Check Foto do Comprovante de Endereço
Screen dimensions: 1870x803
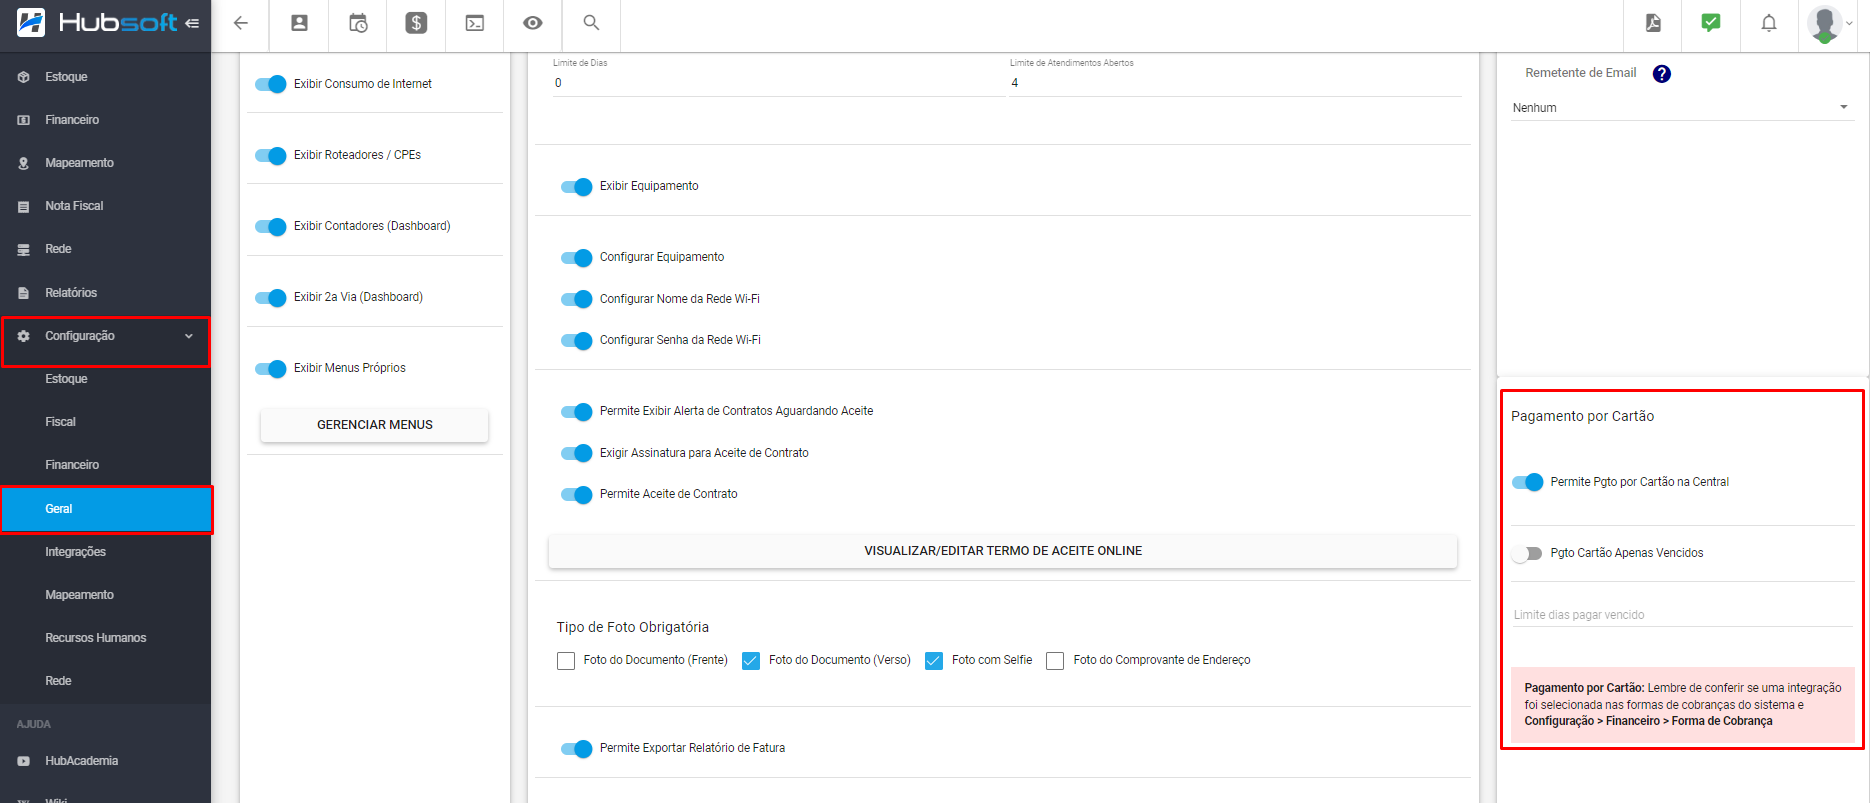click(x=1055, y=661)
